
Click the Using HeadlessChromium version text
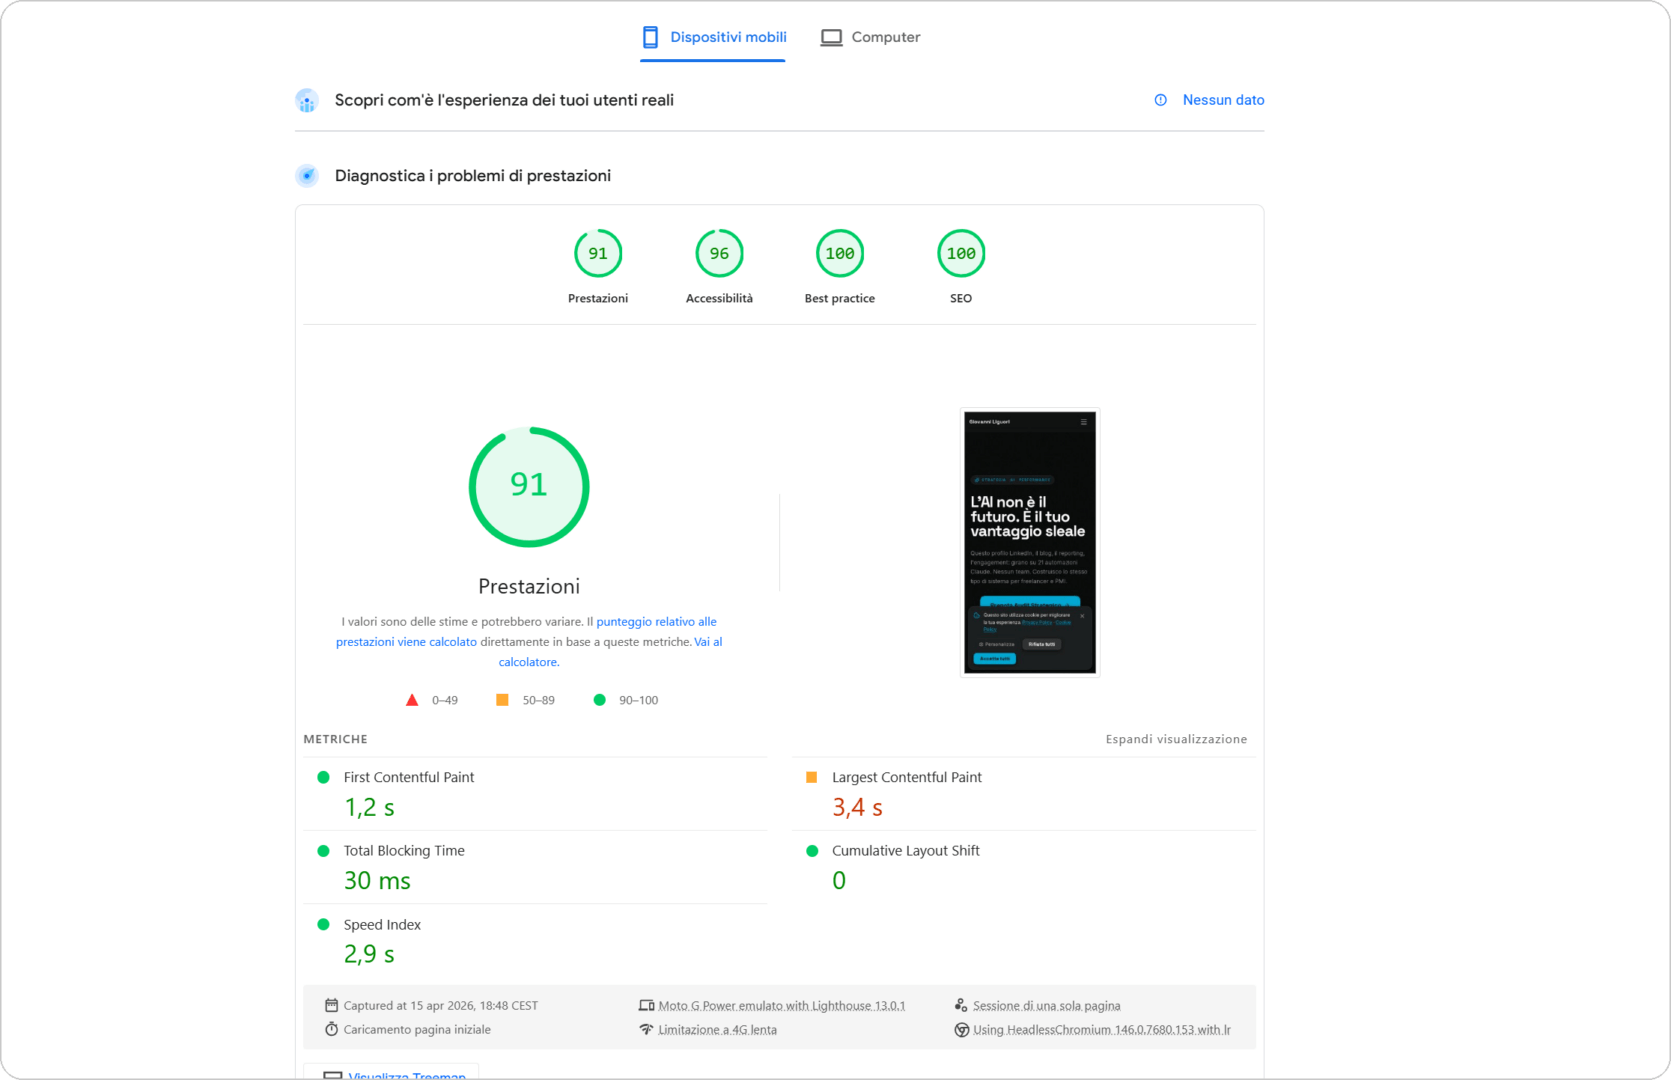tap(1102, 1029)
